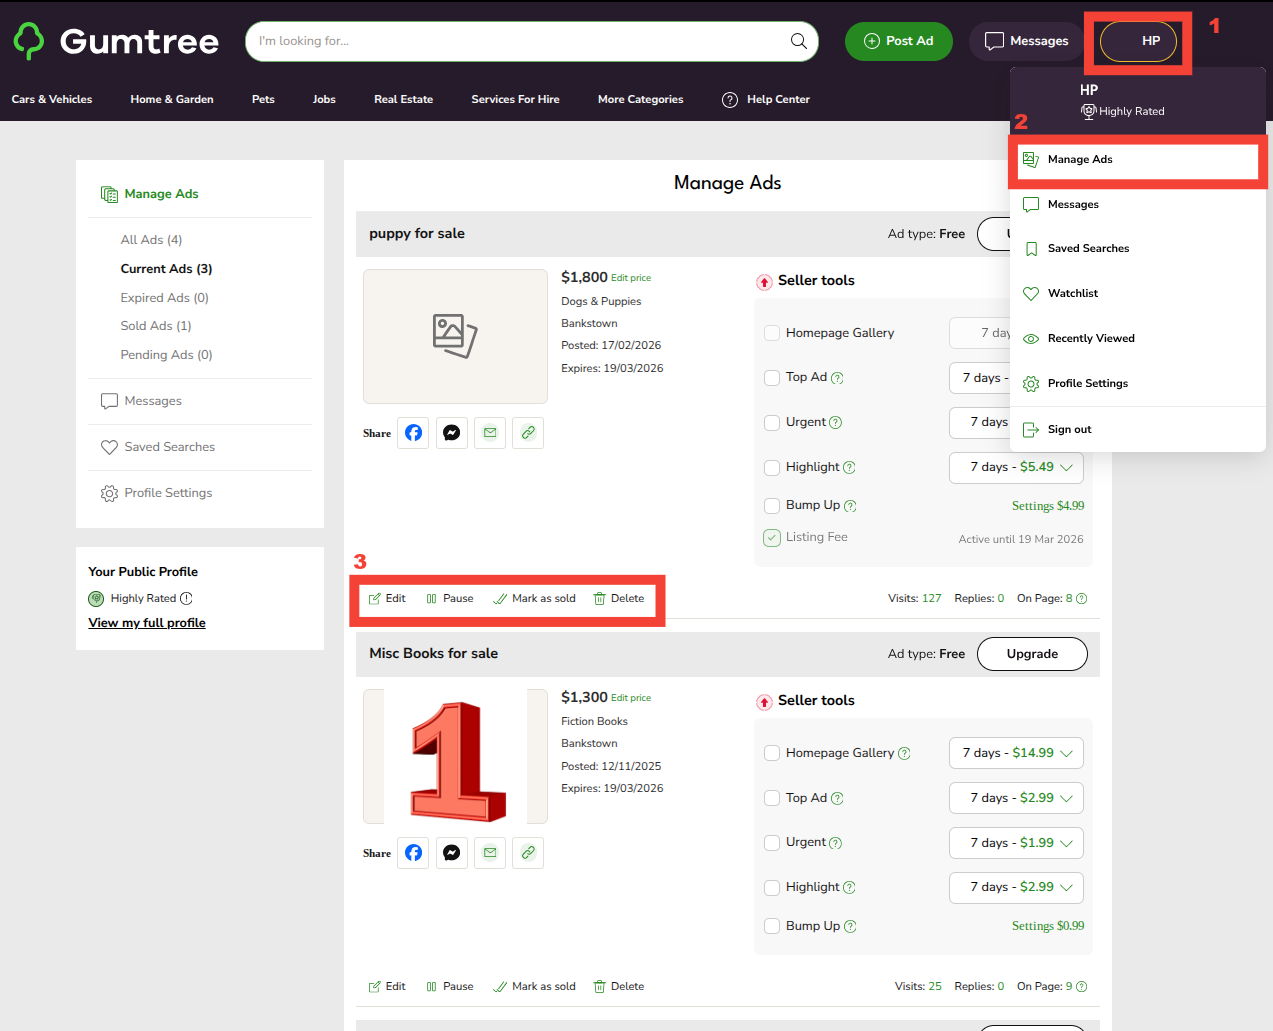Click info icon next to Highly Rated
The height and width of the screenshot is (1031, 1273).
186,599
